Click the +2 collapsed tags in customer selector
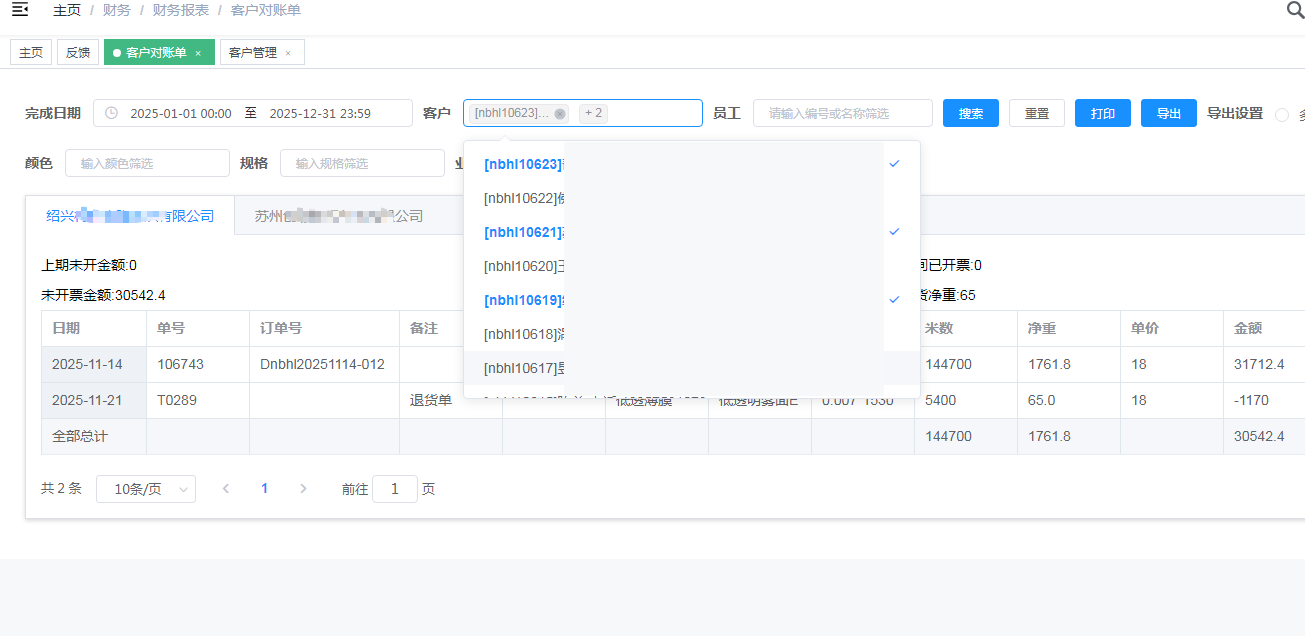Image resolution: width=1305 pixels, height=636 pixels. click(x=594, y=113)
